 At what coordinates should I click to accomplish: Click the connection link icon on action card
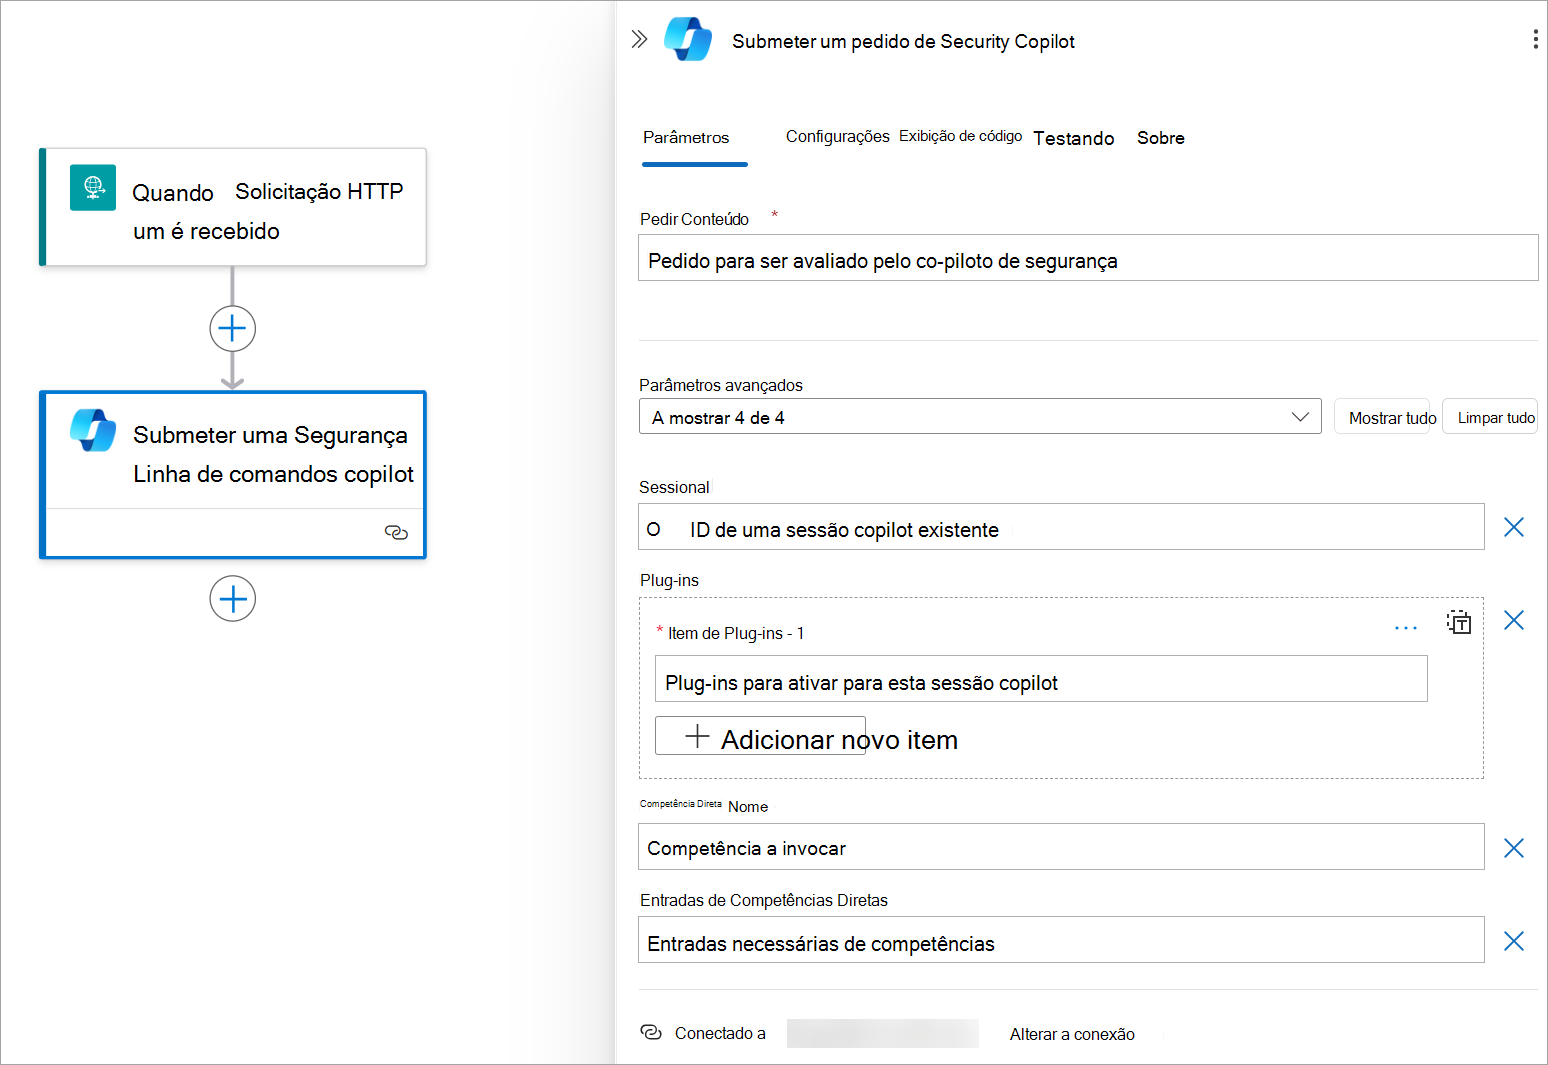click(x=396, y=533)
